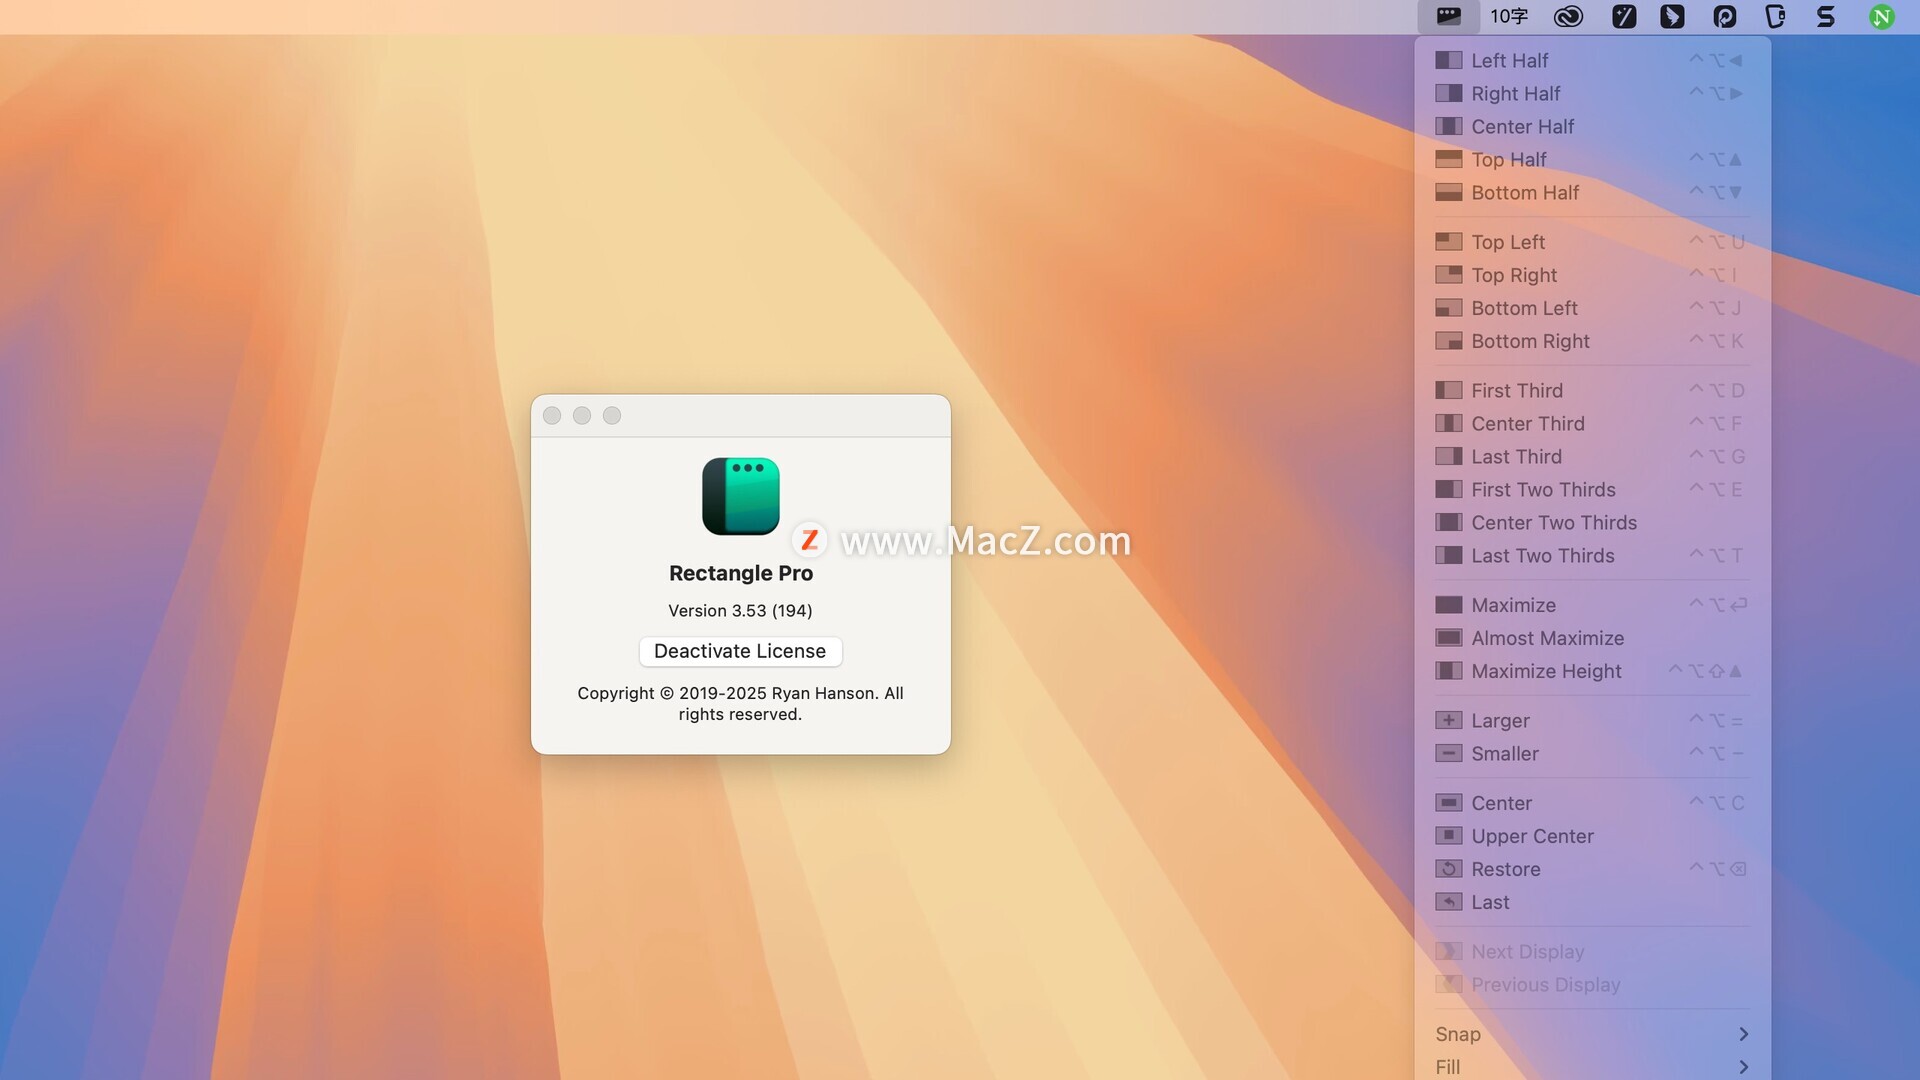This screenshot has width=1920, height=1080.
Task: Click the Rectangle Pro menu bar icon
Action: (x=1448, y=16)
